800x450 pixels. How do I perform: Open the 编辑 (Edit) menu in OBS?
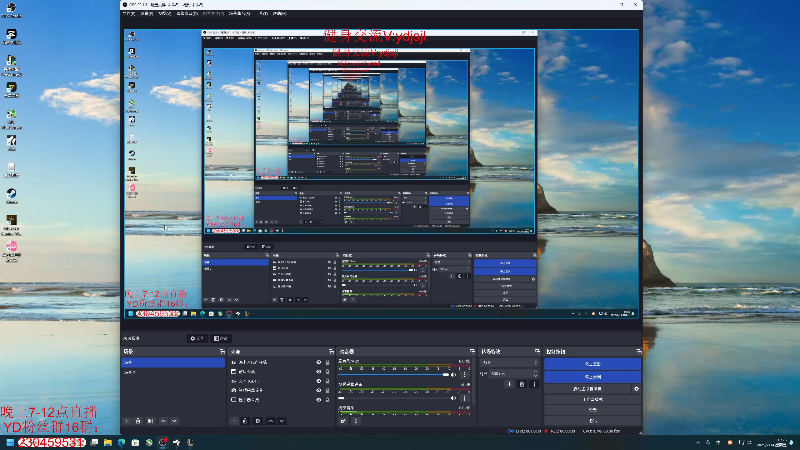[147, 14]
